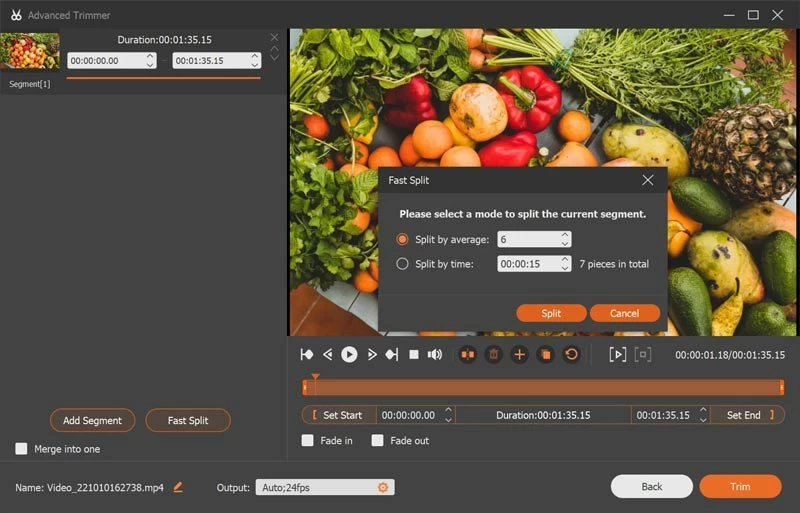Stop video playback
This screenshot has height=513, width=800.
(x=414, y=354)
